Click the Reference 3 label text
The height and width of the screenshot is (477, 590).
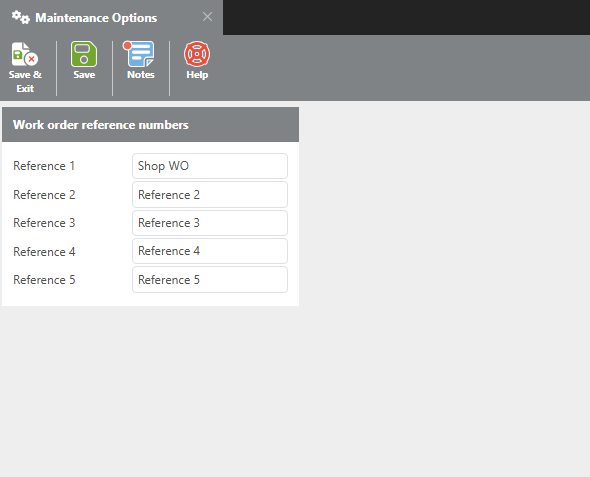point(44,223)
